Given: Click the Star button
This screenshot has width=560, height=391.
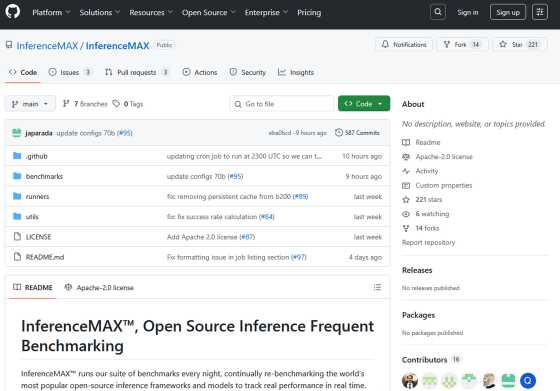Looking at the screenshot, I should [x=520, y=44].
